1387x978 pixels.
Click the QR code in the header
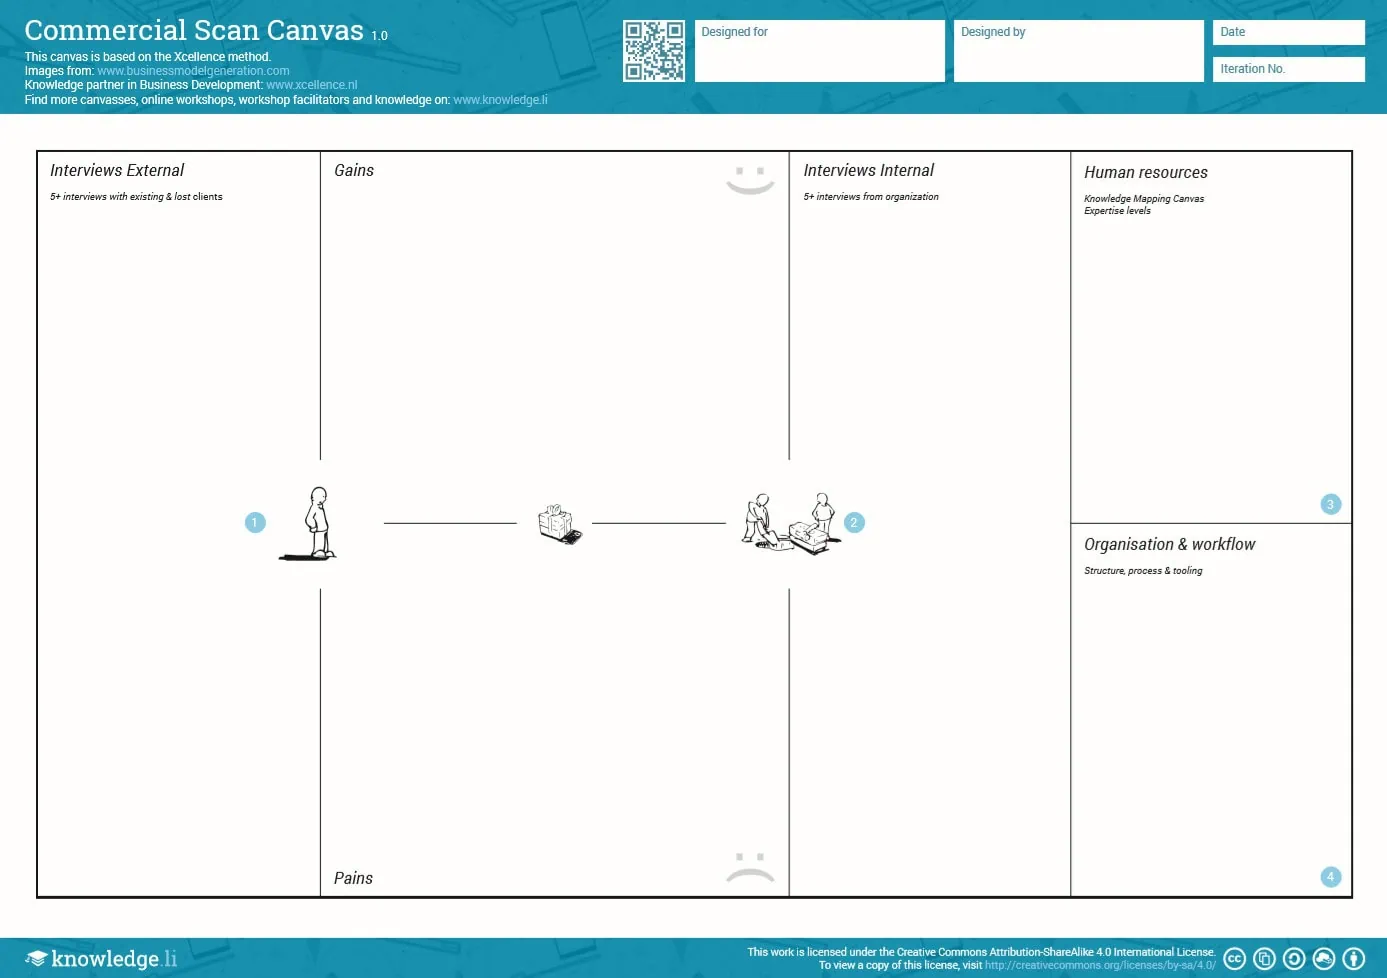(654, 51)
